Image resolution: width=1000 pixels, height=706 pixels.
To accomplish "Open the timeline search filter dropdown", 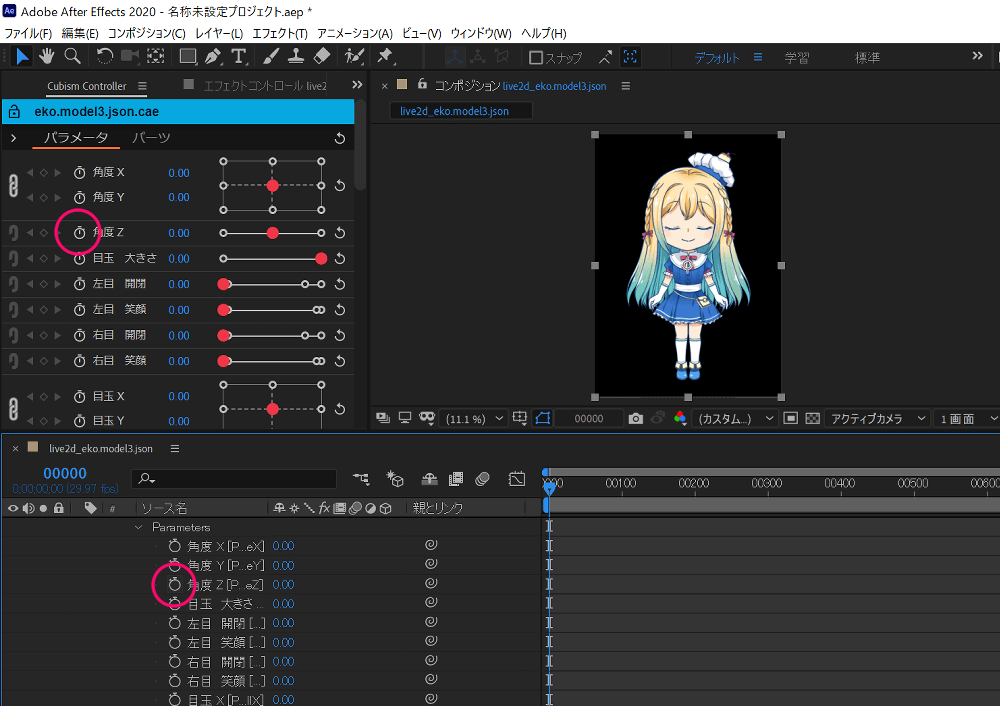I will coord(147,478).
